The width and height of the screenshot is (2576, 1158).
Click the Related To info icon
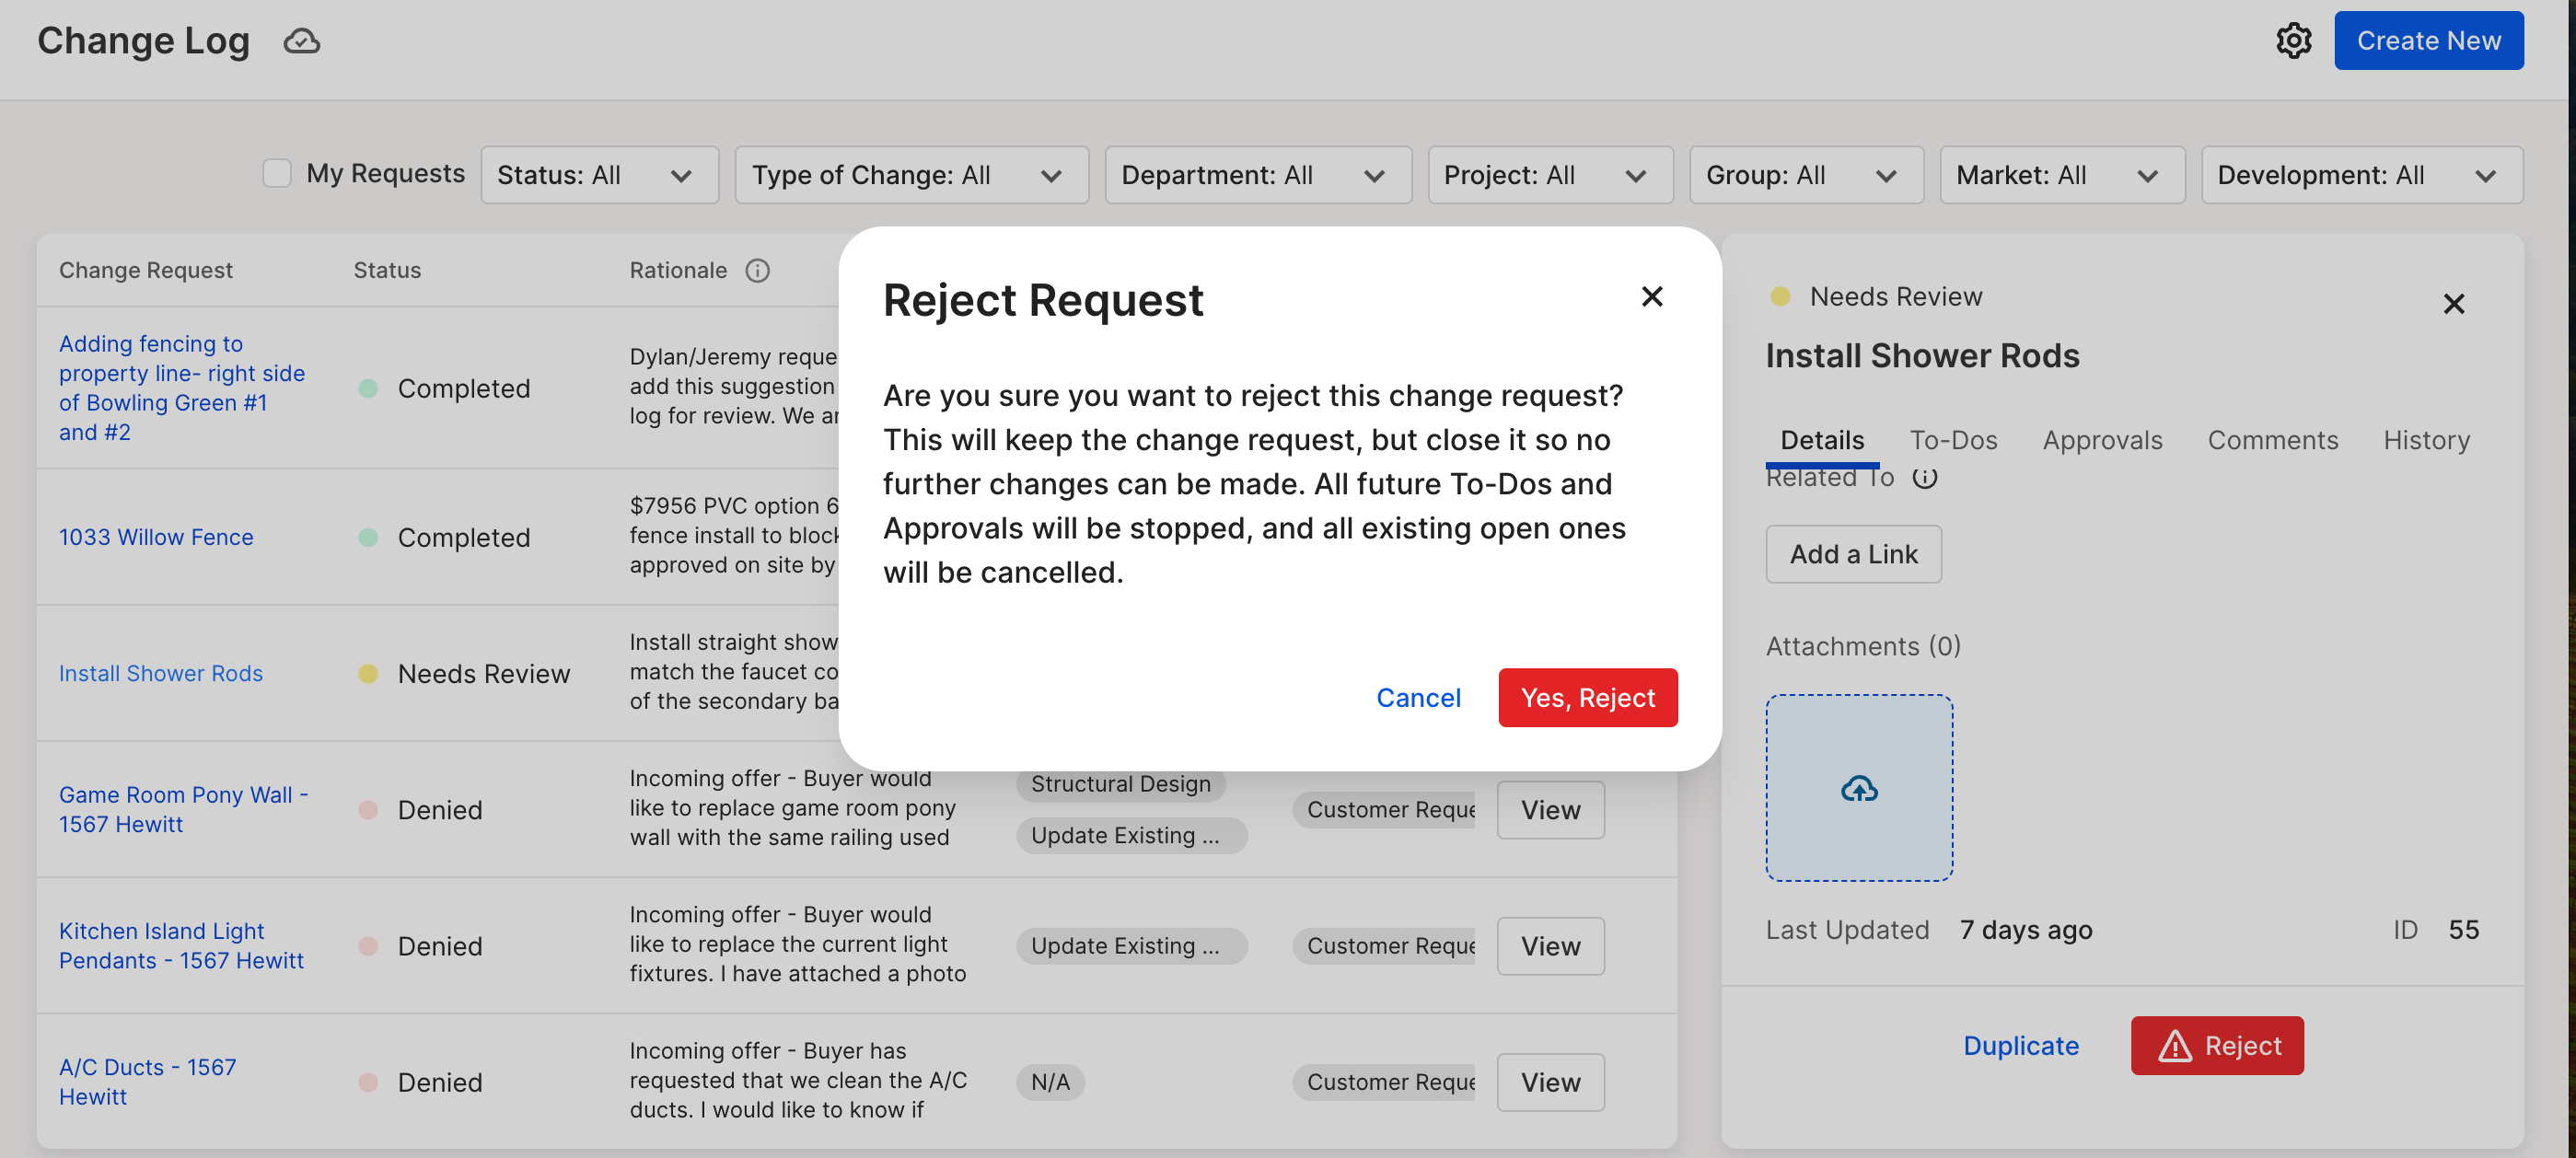1925,478
